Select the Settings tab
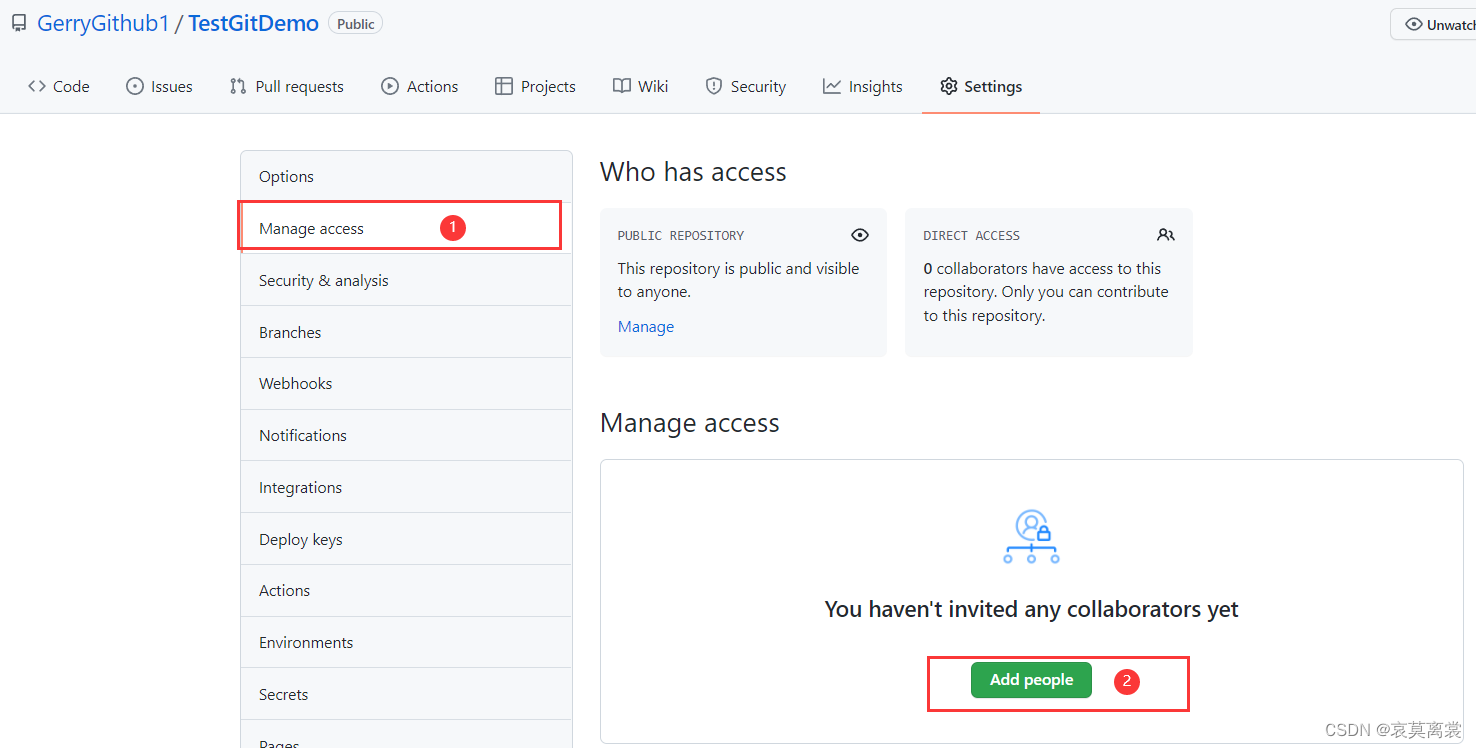Screen dimensions: 1476x748 (x=981, y=87)
